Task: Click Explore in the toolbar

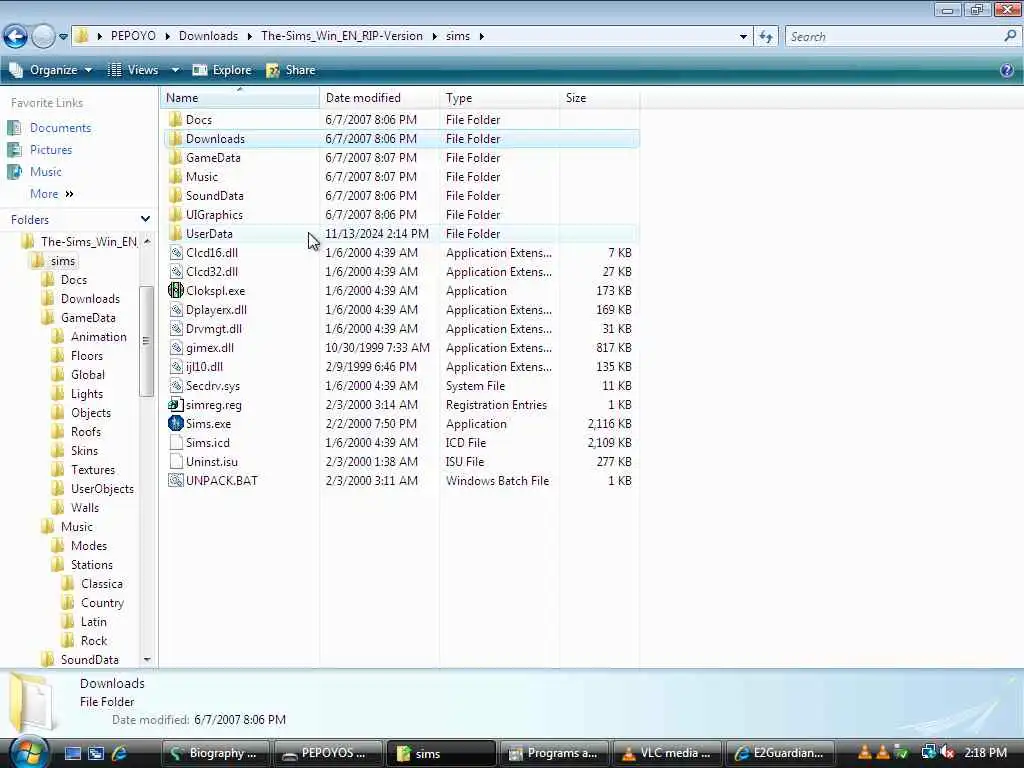Action: pyautogui.click(x=222, y=70)
